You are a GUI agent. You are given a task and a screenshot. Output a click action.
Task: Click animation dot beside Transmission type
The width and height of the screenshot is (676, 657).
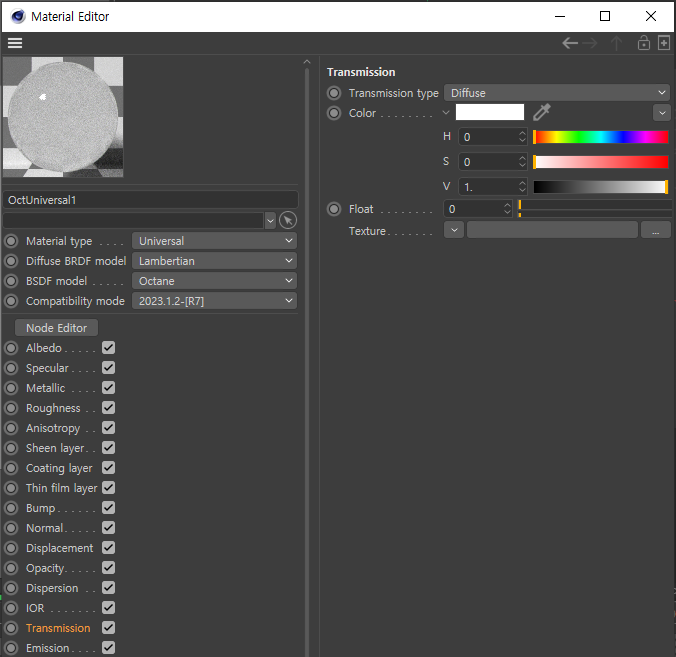334,93
